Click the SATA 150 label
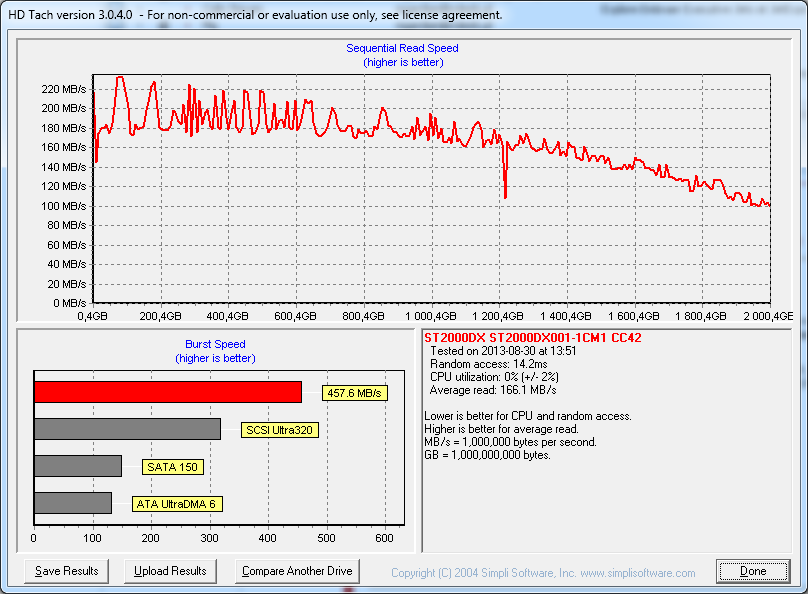Screen dimensions: 808x594 (172, 467)
